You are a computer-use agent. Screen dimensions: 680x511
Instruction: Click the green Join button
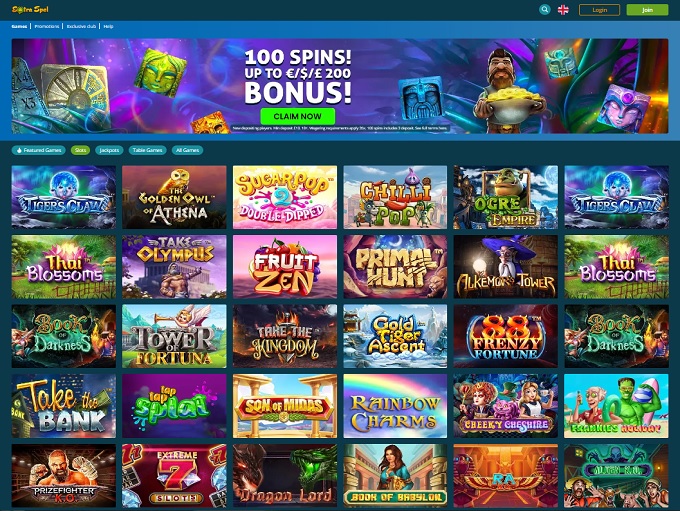click(647, 10)
